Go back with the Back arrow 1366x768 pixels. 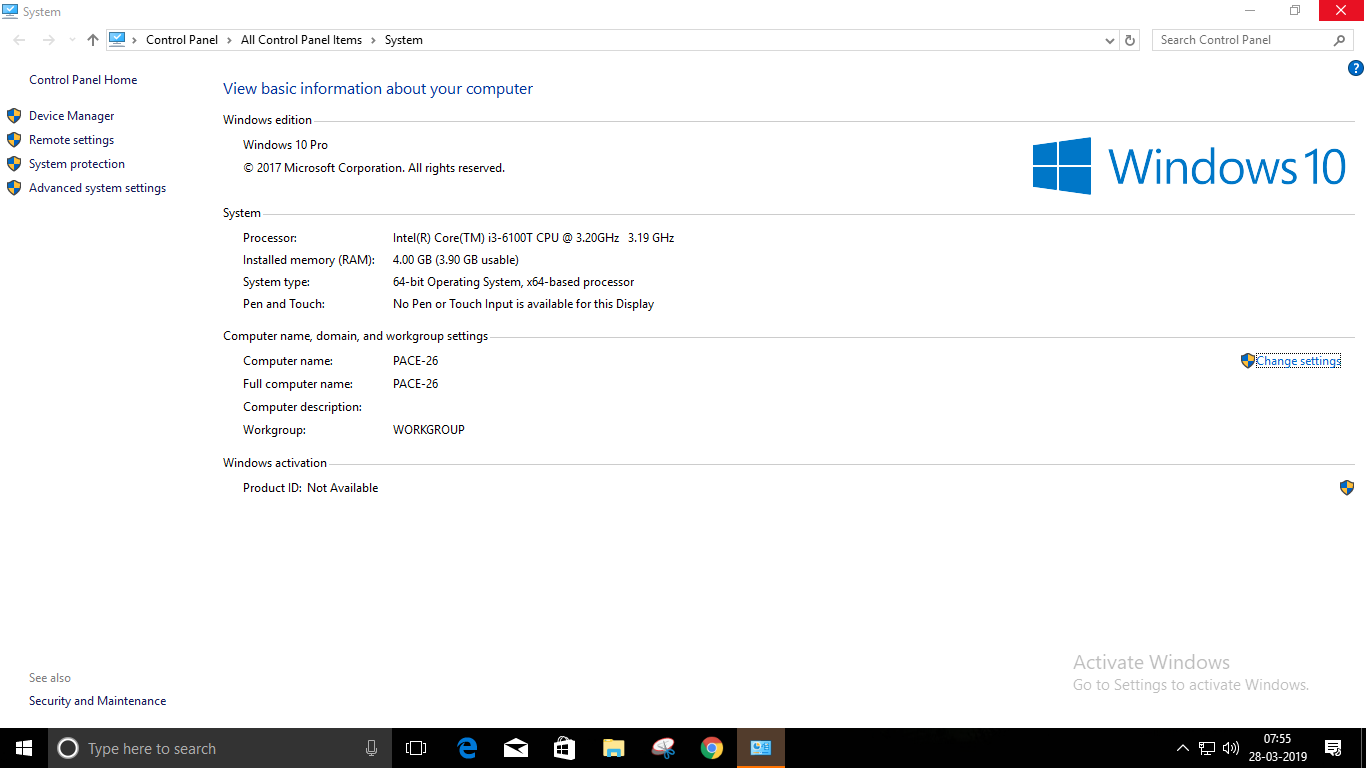pos(20,40)
